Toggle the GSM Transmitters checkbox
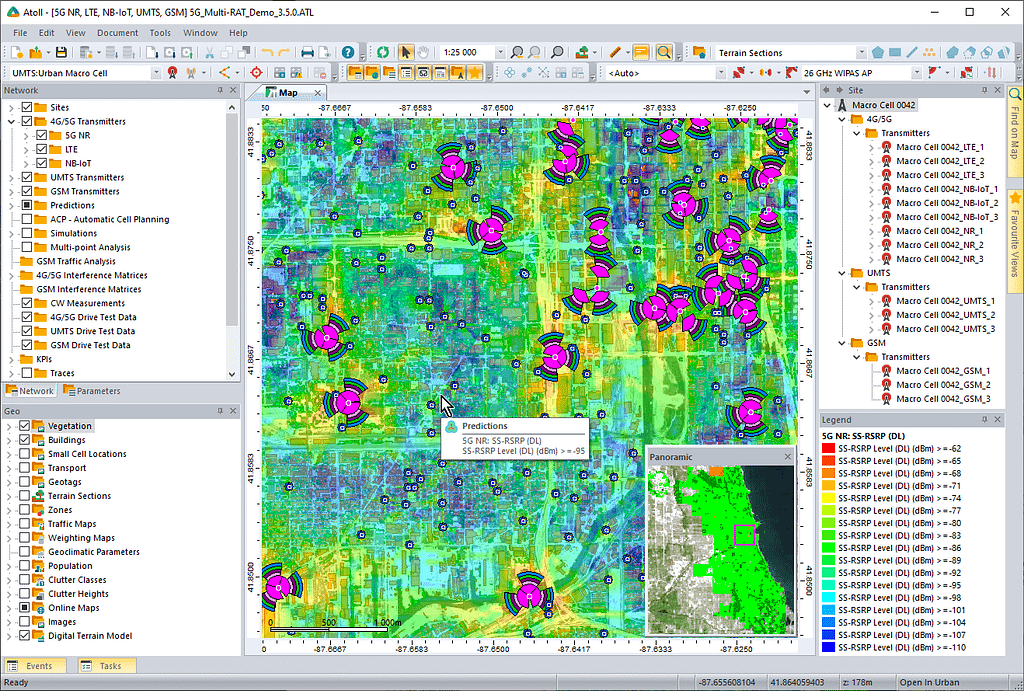Viewport: 1024px width, 691px height. [x=27, y=191]
